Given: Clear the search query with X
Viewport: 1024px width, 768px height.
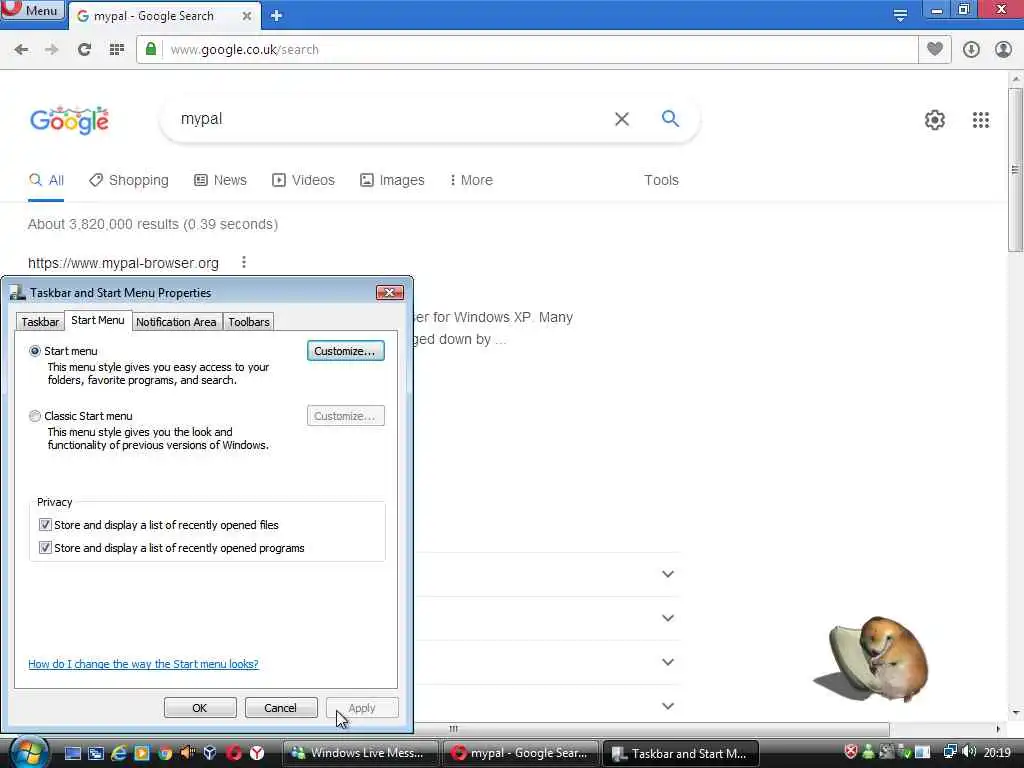Looking at the screenshot, I should pos(622,119).
